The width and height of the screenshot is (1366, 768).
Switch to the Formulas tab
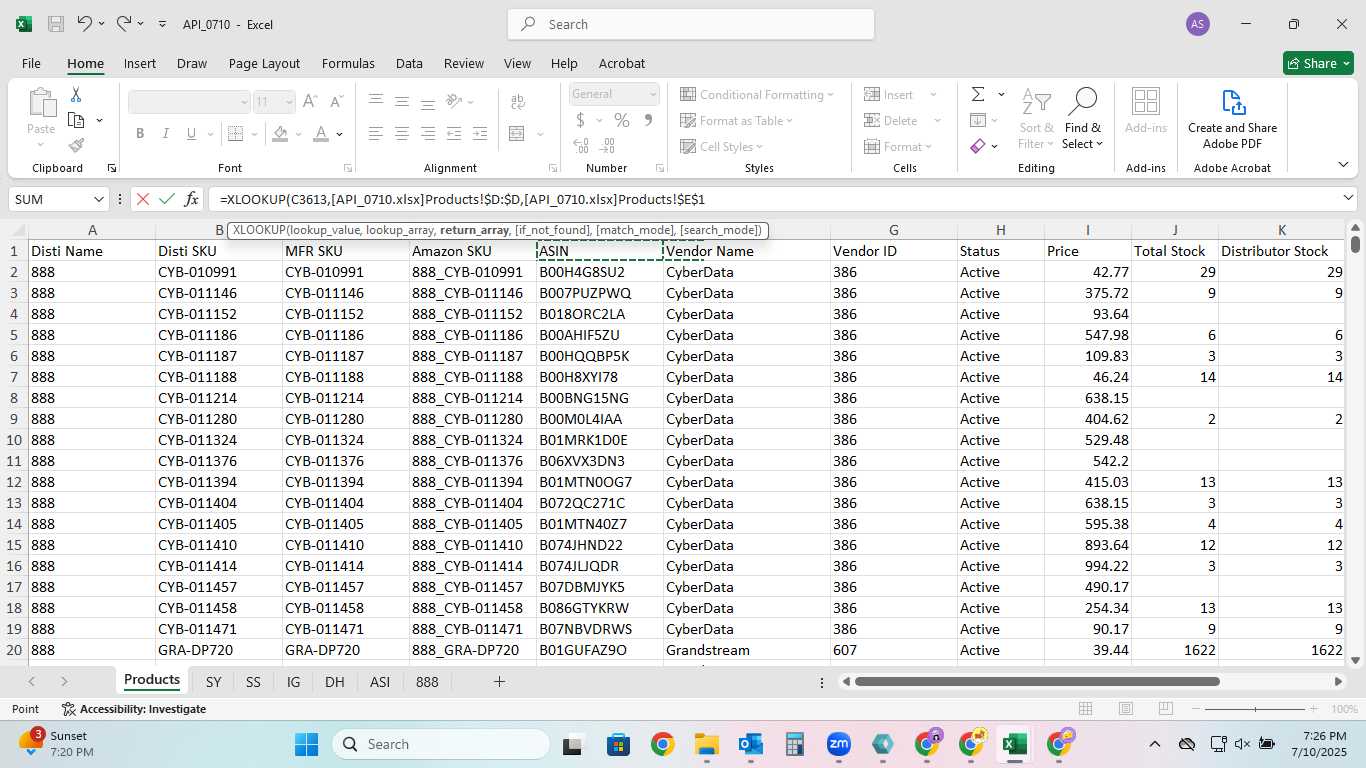tap(348, 63)
